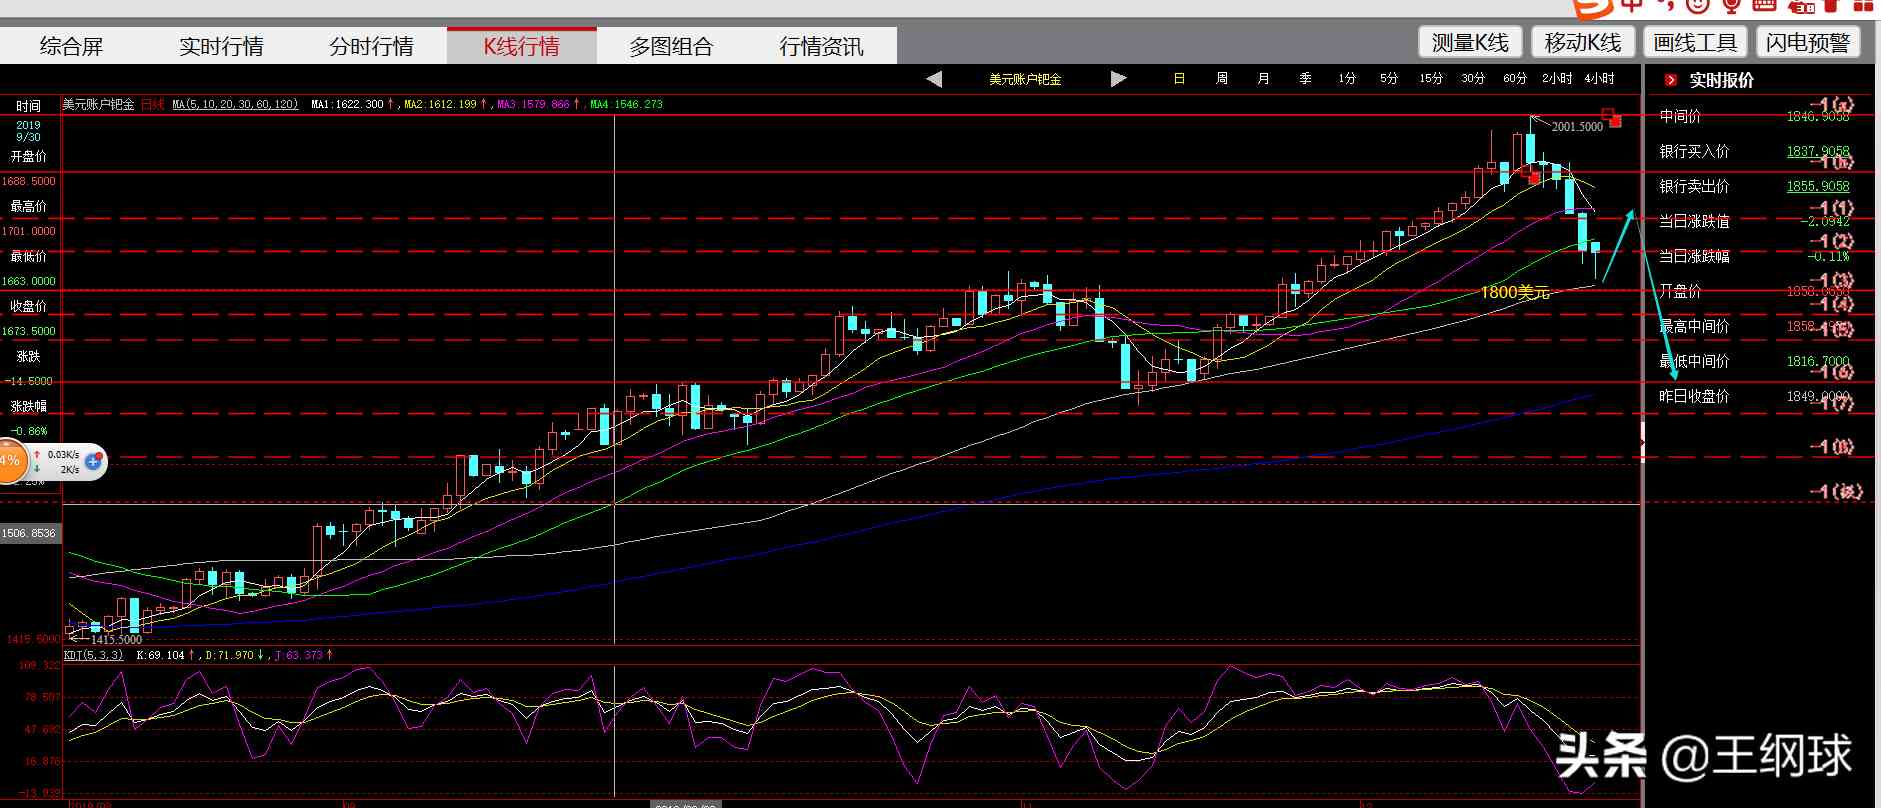Select the 4小时 chart period
The height and width of the screenshot is (808, 1881).
[1599, 79]
